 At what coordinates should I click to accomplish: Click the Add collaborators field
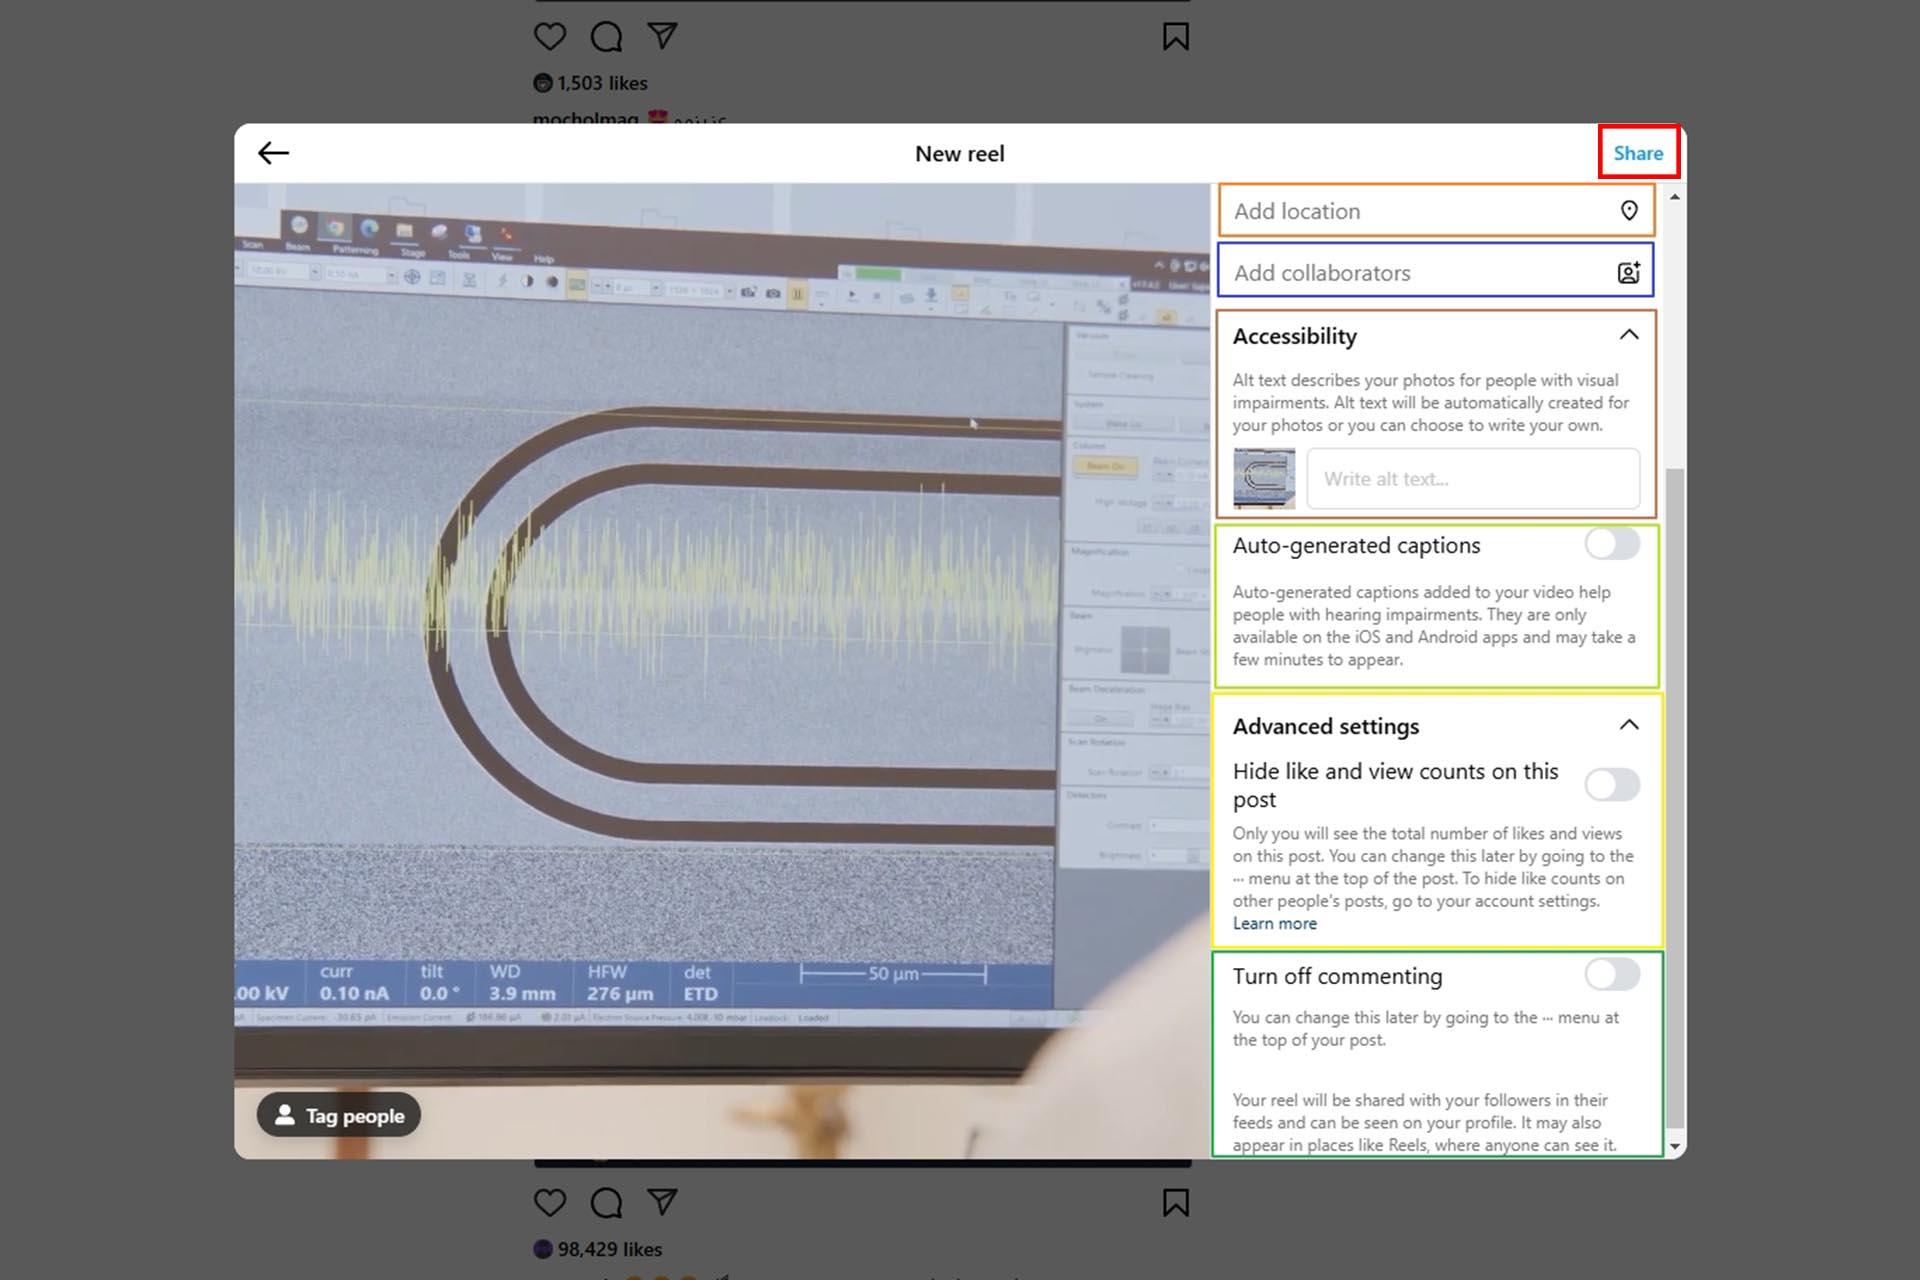1435,272
